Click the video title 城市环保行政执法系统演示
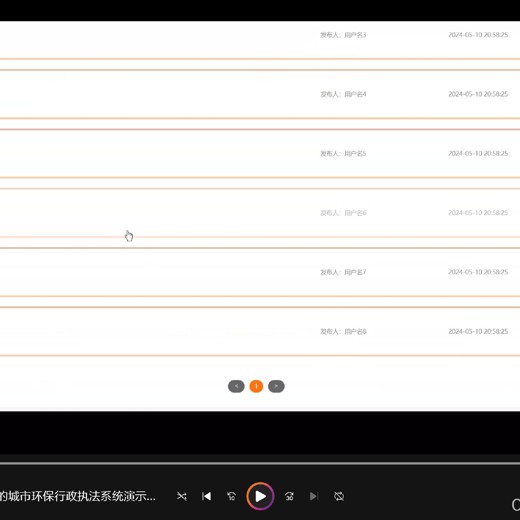The height and width of the screenshot is (520, 520). 78,496
